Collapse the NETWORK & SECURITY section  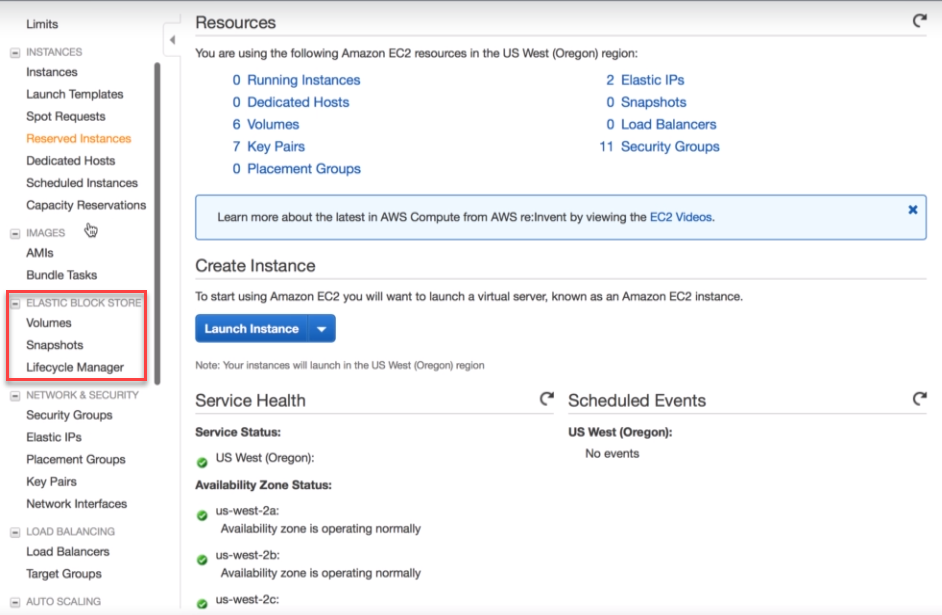(x=15, y=396)
